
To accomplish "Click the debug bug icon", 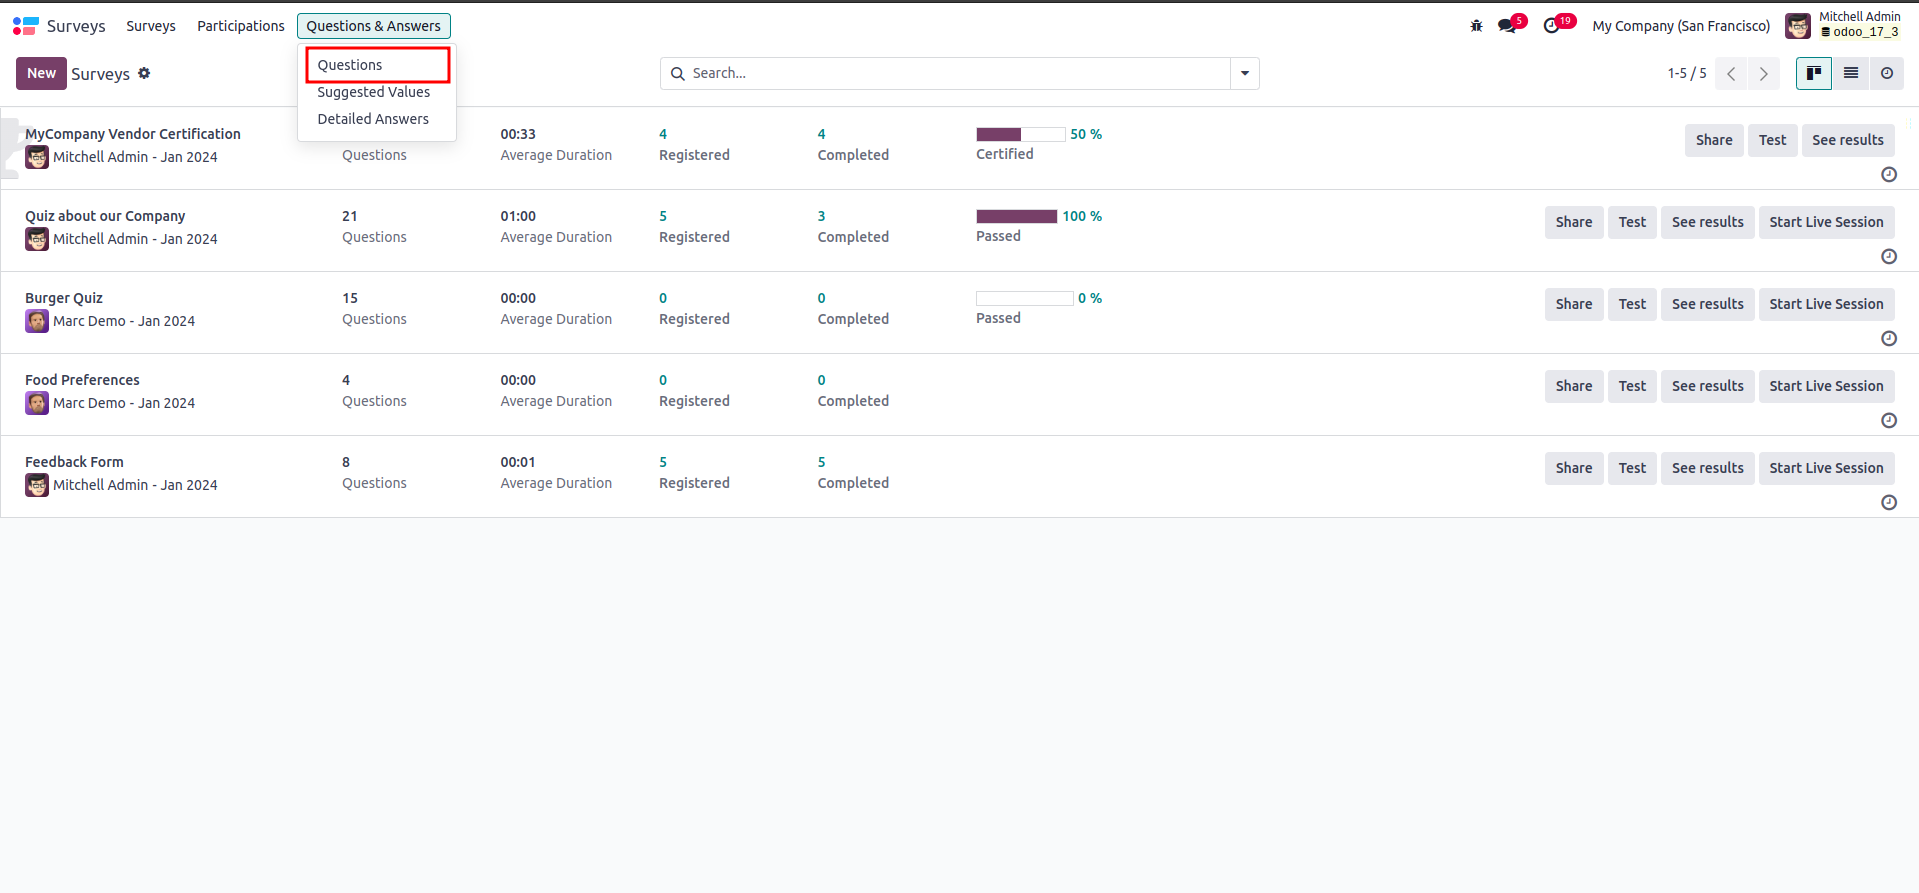I will click(x=1476, y=26).
